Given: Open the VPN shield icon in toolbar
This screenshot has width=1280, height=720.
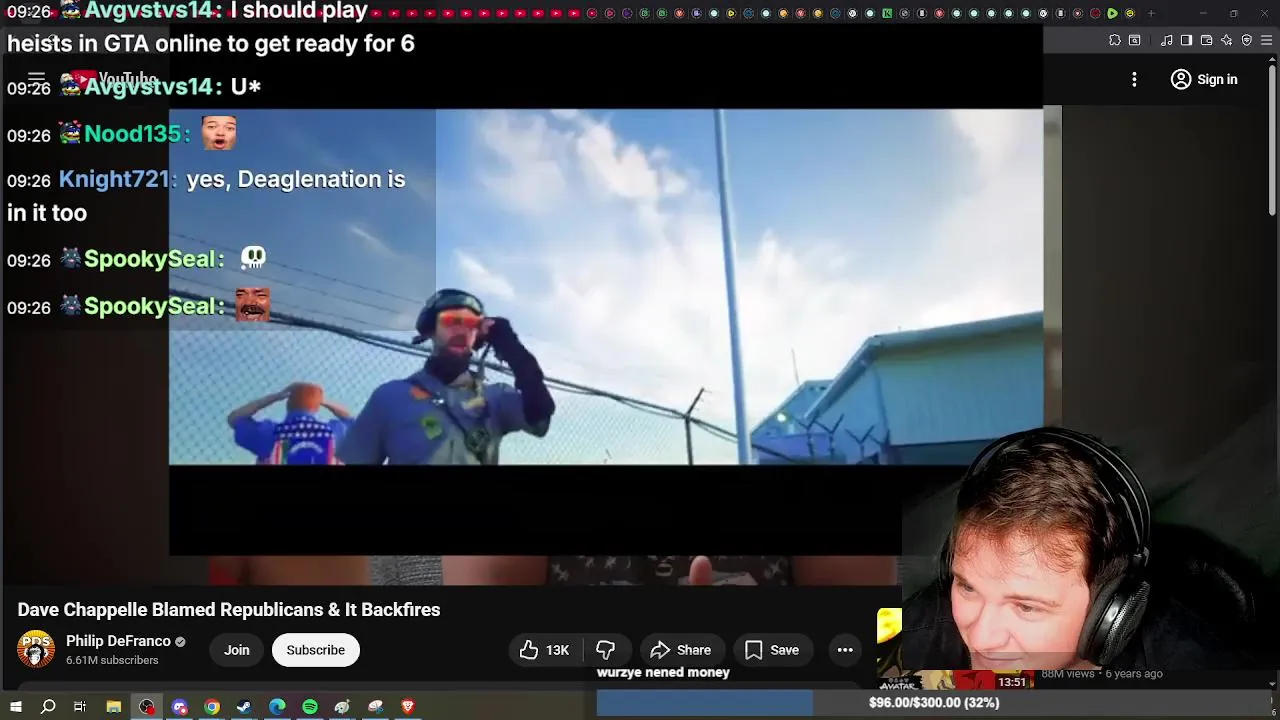Looking at the screenshot, I should pos(1247,40).
